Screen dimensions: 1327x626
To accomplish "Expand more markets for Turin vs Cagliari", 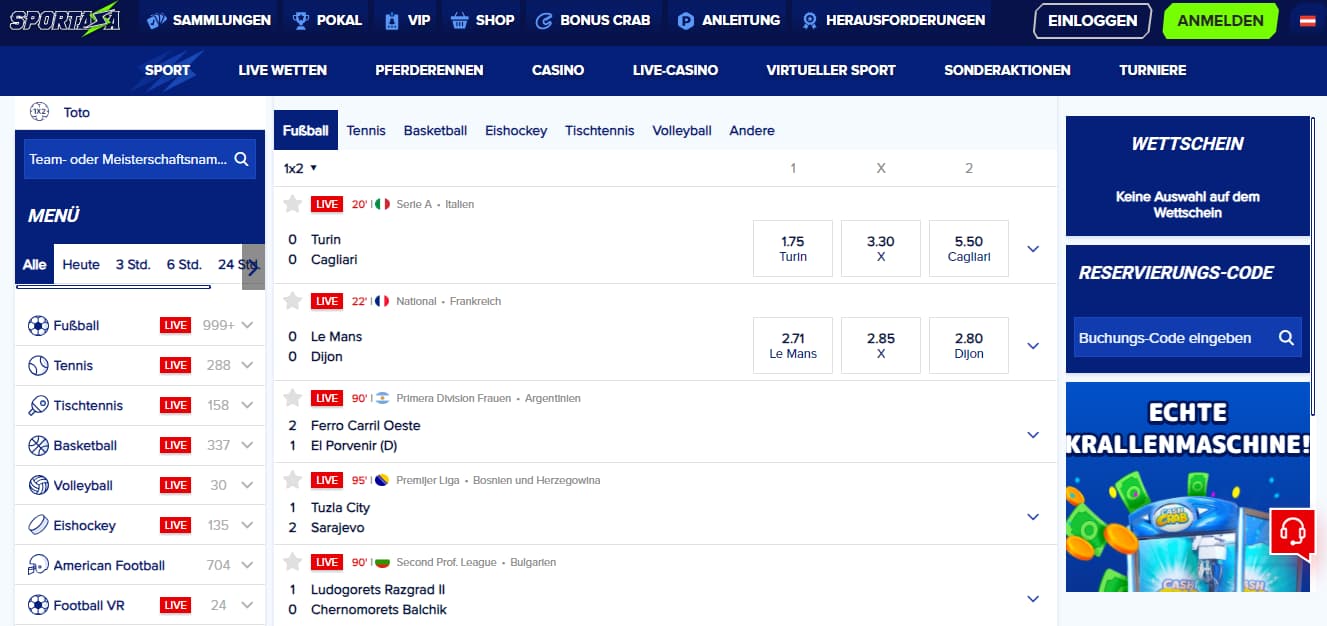I will pos(1033,249).
